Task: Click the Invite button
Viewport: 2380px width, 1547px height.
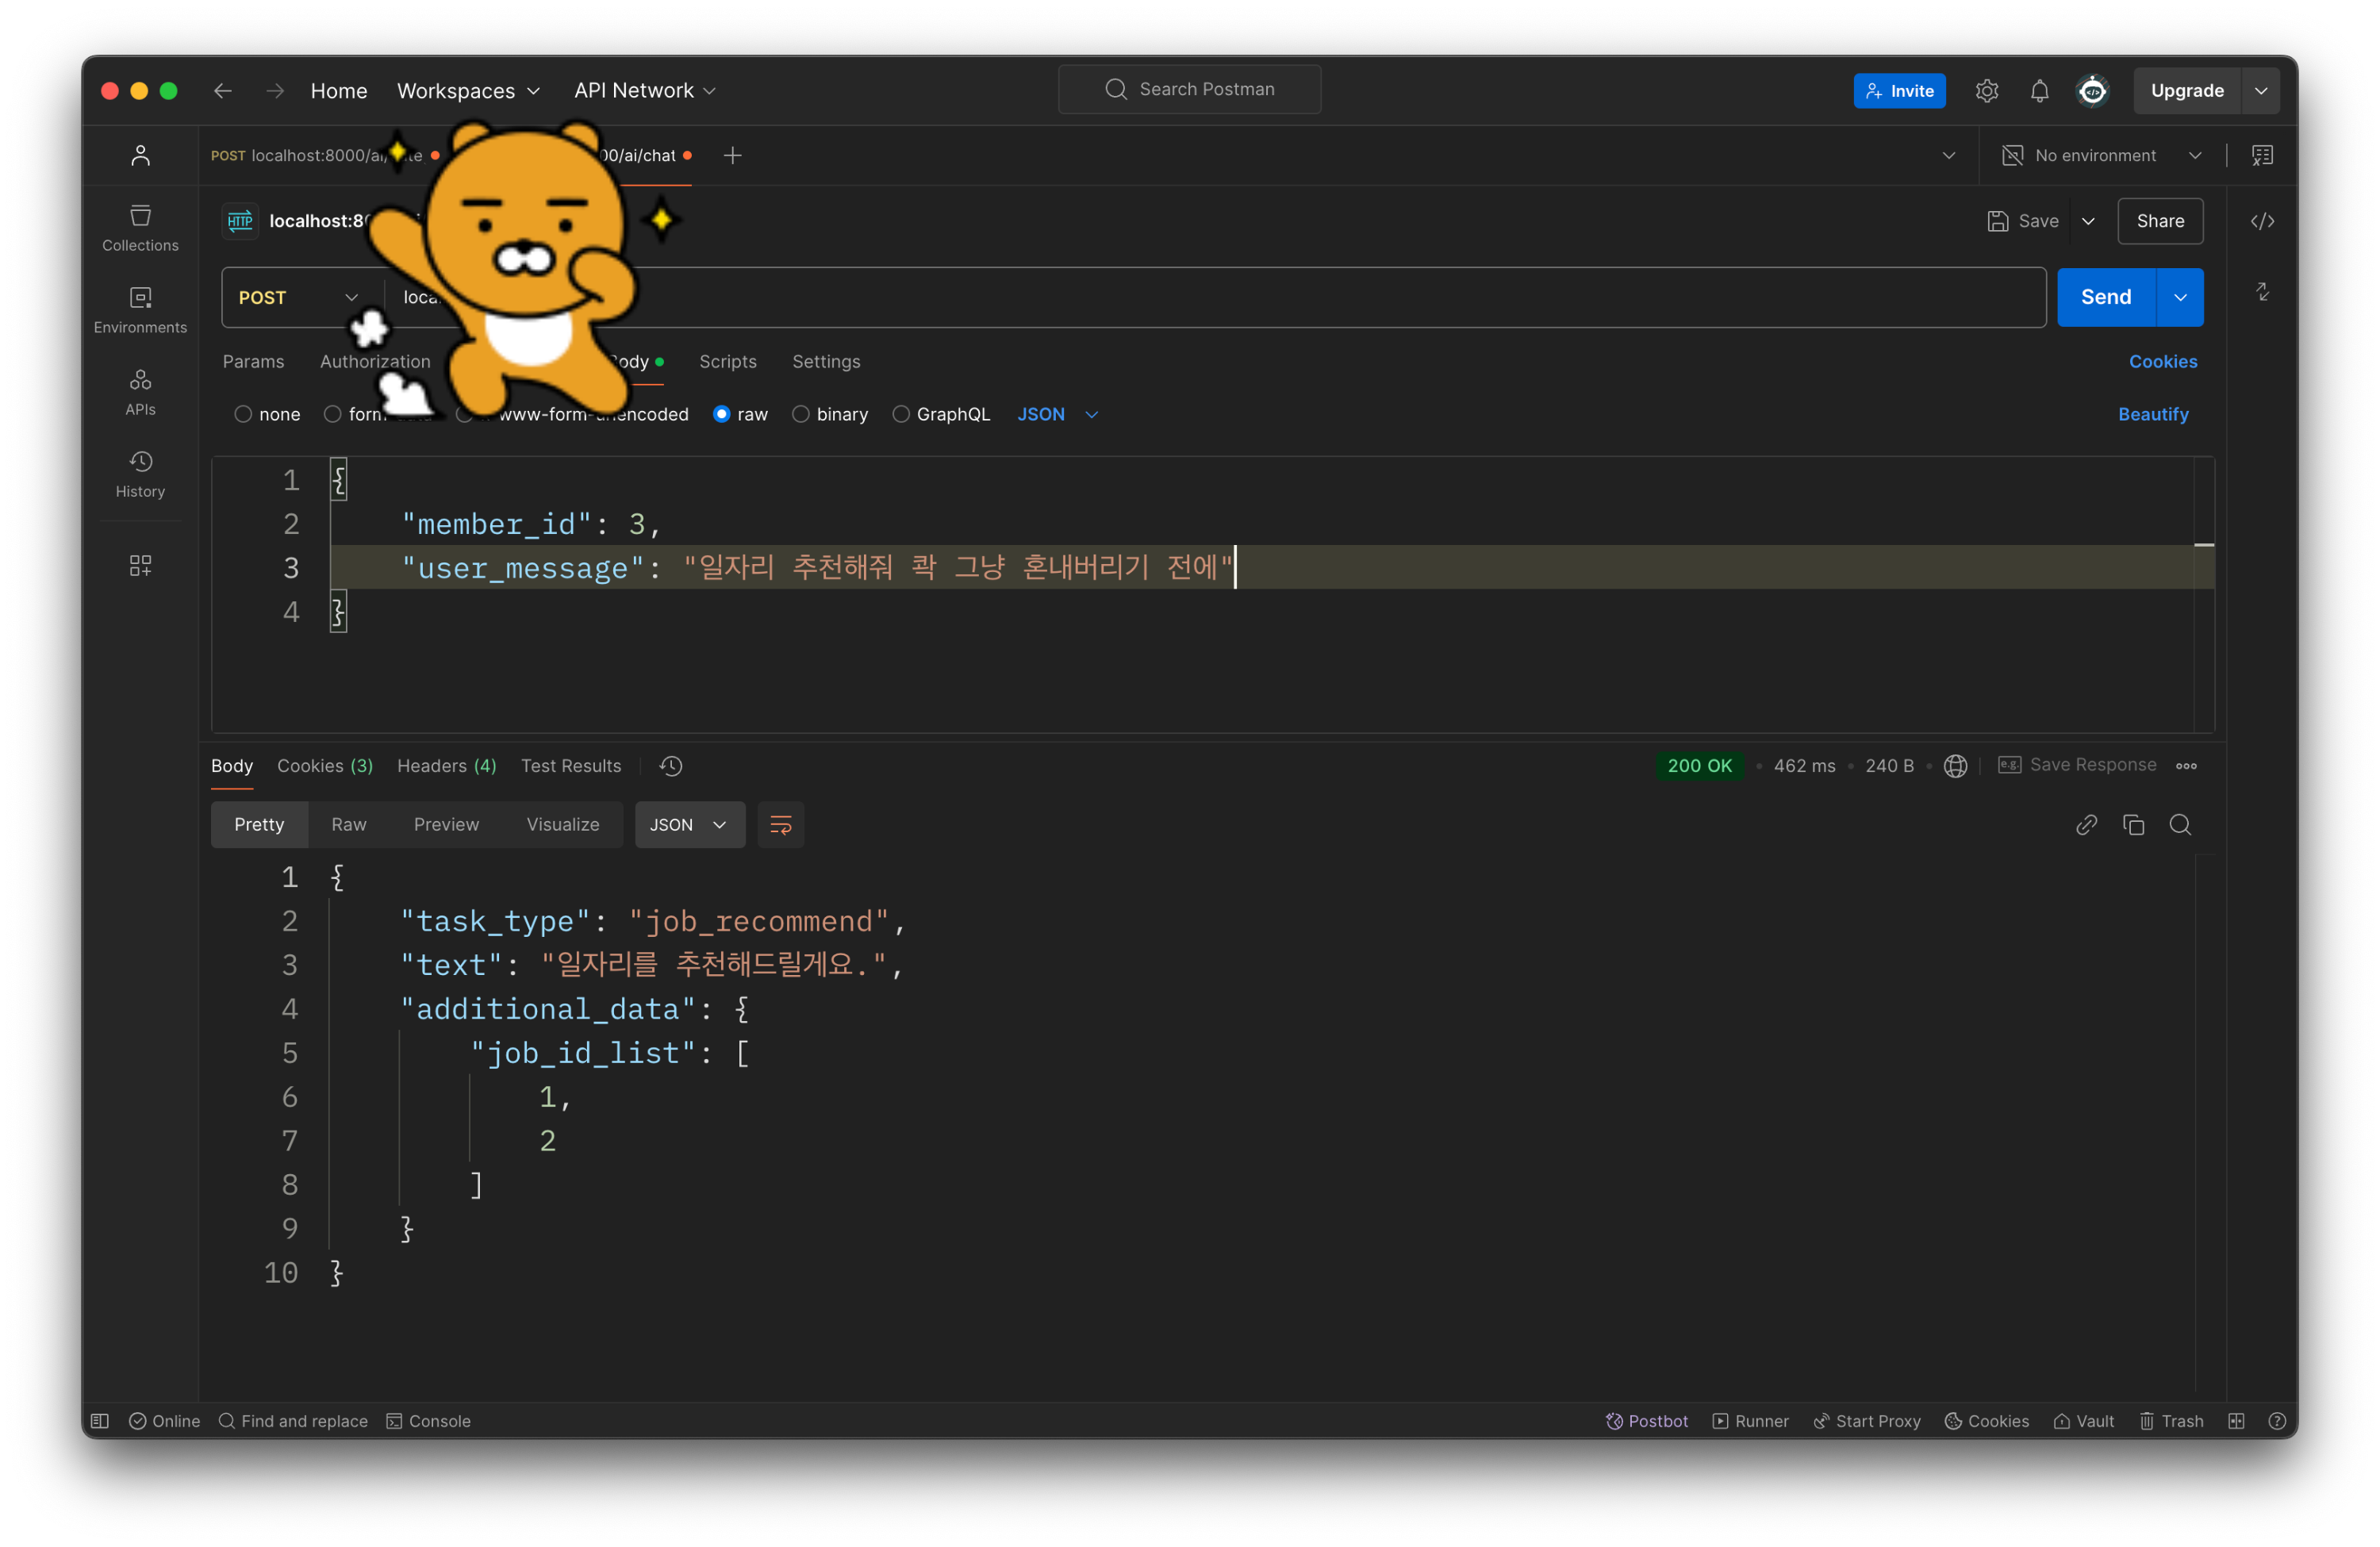Action: click(x=1900, y=91)
